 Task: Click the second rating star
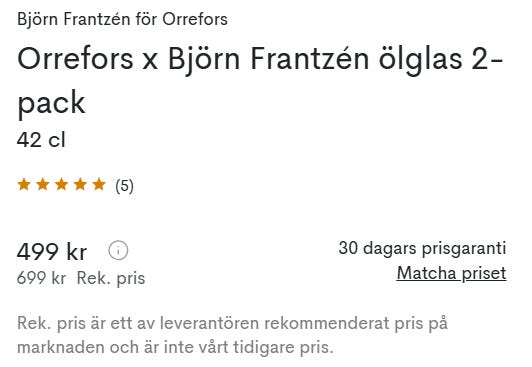tap(43, 185)
